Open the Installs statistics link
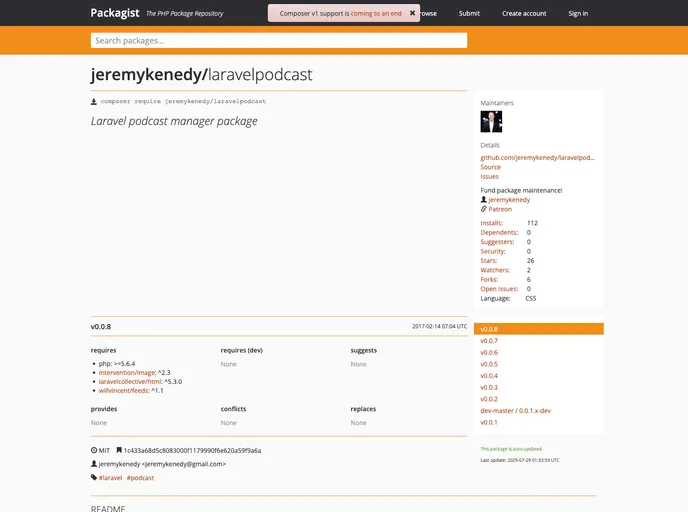Screen dimensions: 688x512 [x=491, y=223]
